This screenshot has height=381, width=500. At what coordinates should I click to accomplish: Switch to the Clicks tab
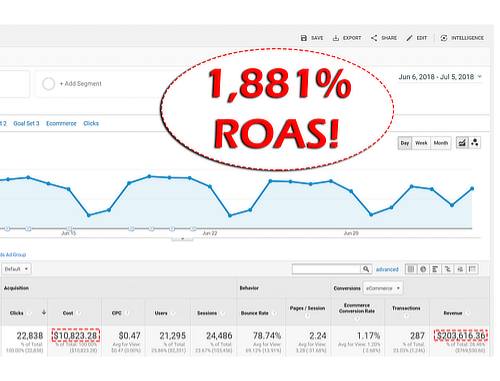pos(91,124)
